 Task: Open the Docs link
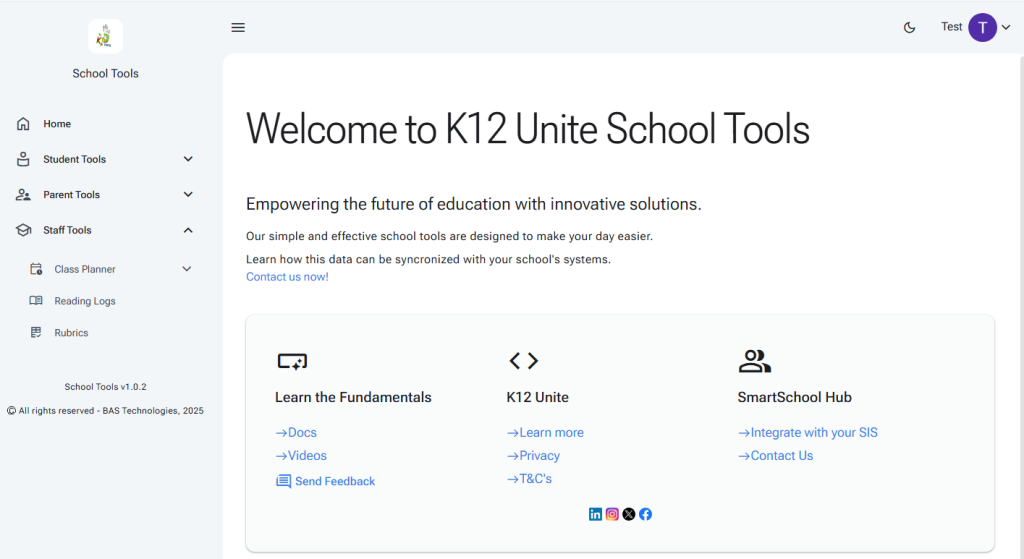297,433
